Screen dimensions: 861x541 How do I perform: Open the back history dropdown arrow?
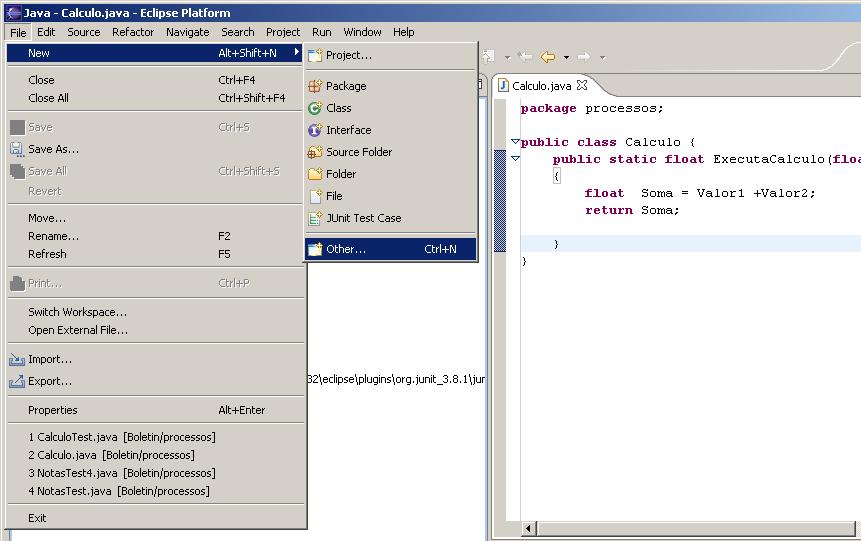(x=566, y=57)
